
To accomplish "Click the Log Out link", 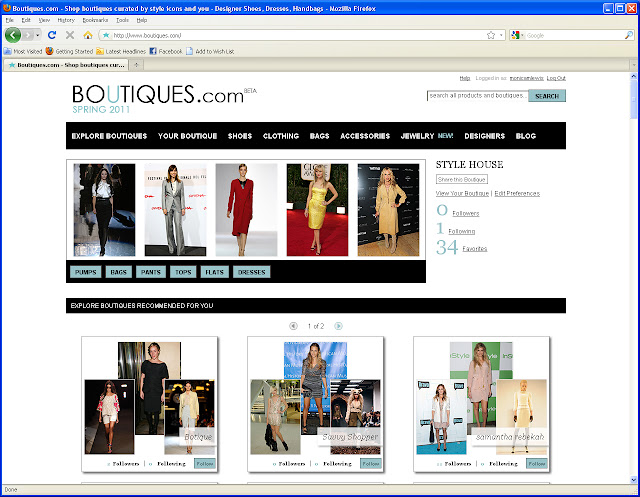I will pos(556,78).
